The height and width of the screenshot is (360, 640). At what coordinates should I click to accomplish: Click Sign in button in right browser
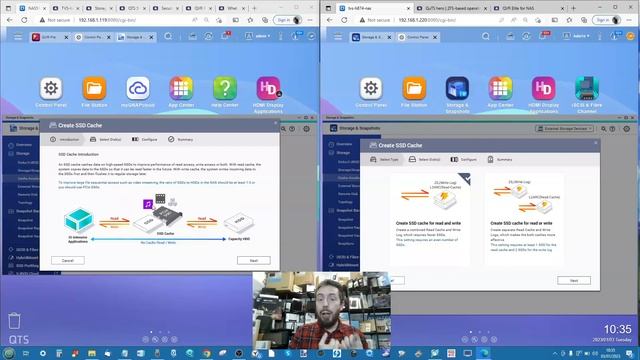(x=607, y=20)
